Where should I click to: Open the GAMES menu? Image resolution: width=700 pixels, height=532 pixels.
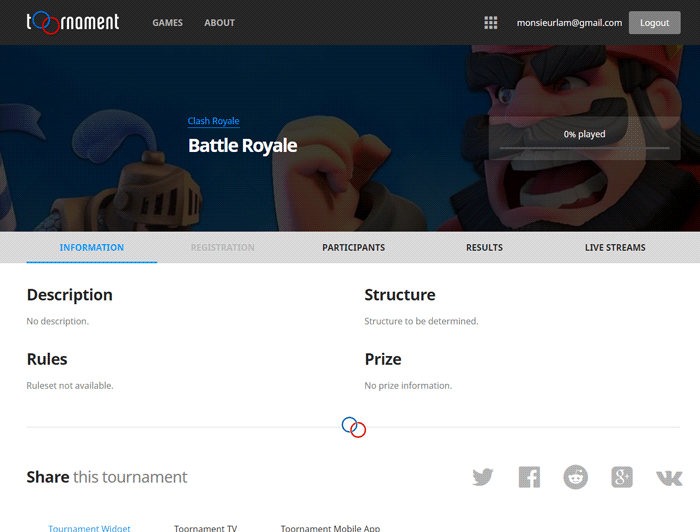coord(167,23)
